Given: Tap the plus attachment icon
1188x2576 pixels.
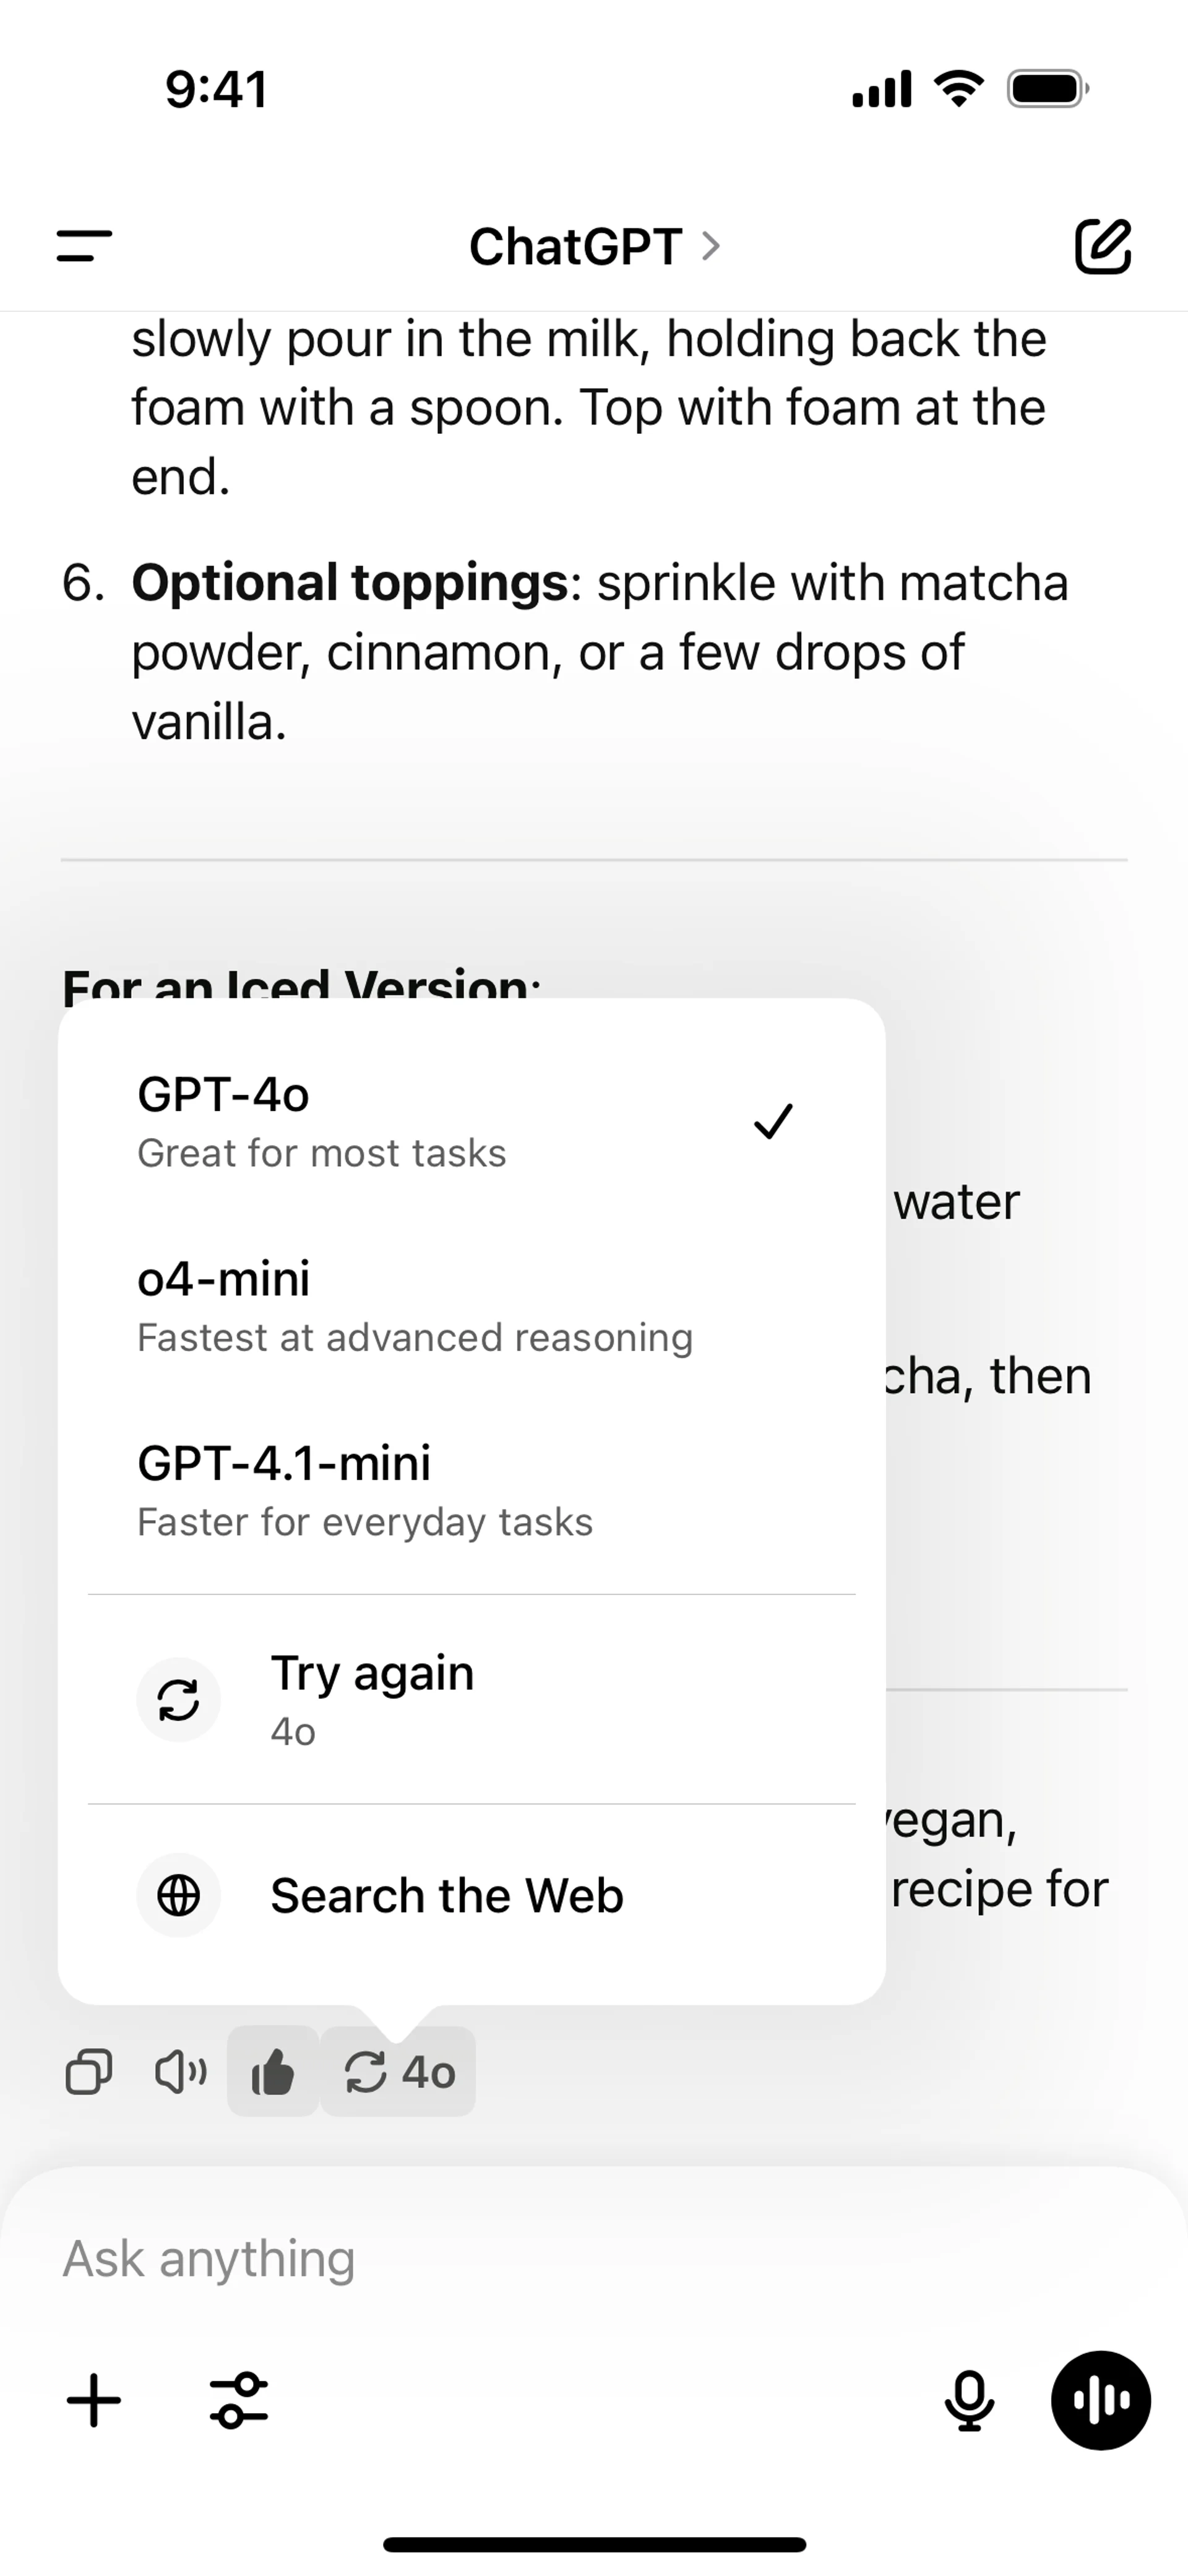Looking at the screenshot, I should [x=94, y=2400].
